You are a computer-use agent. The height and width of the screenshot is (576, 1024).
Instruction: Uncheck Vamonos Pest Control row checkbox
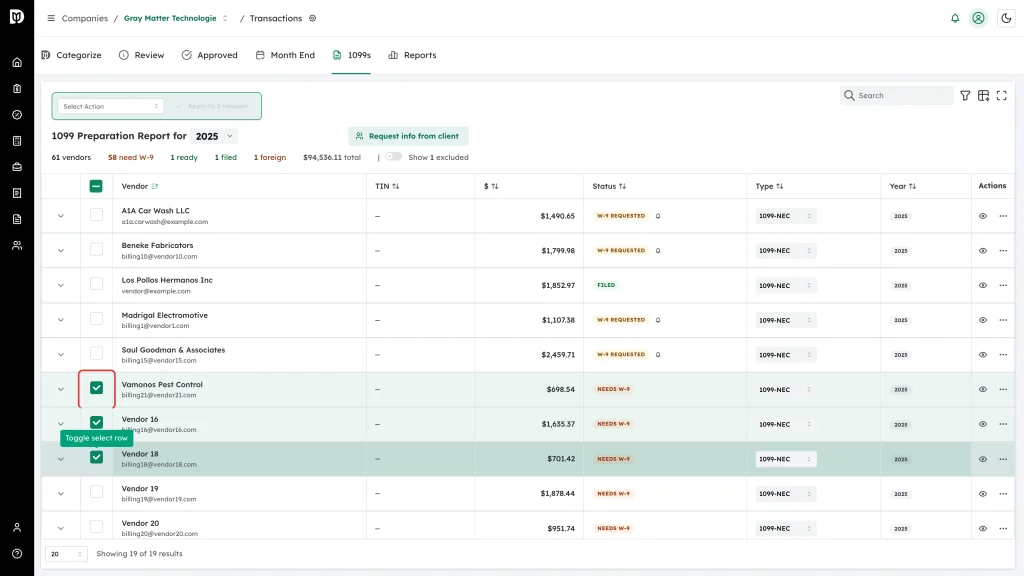pyautogui.click(x=96, y=388)
